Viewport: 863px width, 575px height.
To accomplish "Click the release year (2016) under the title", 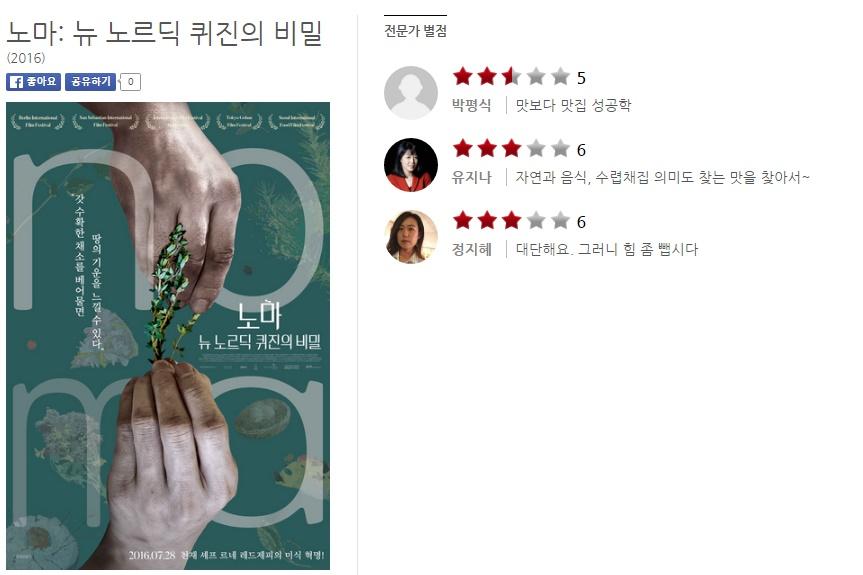I will [26, 58].
